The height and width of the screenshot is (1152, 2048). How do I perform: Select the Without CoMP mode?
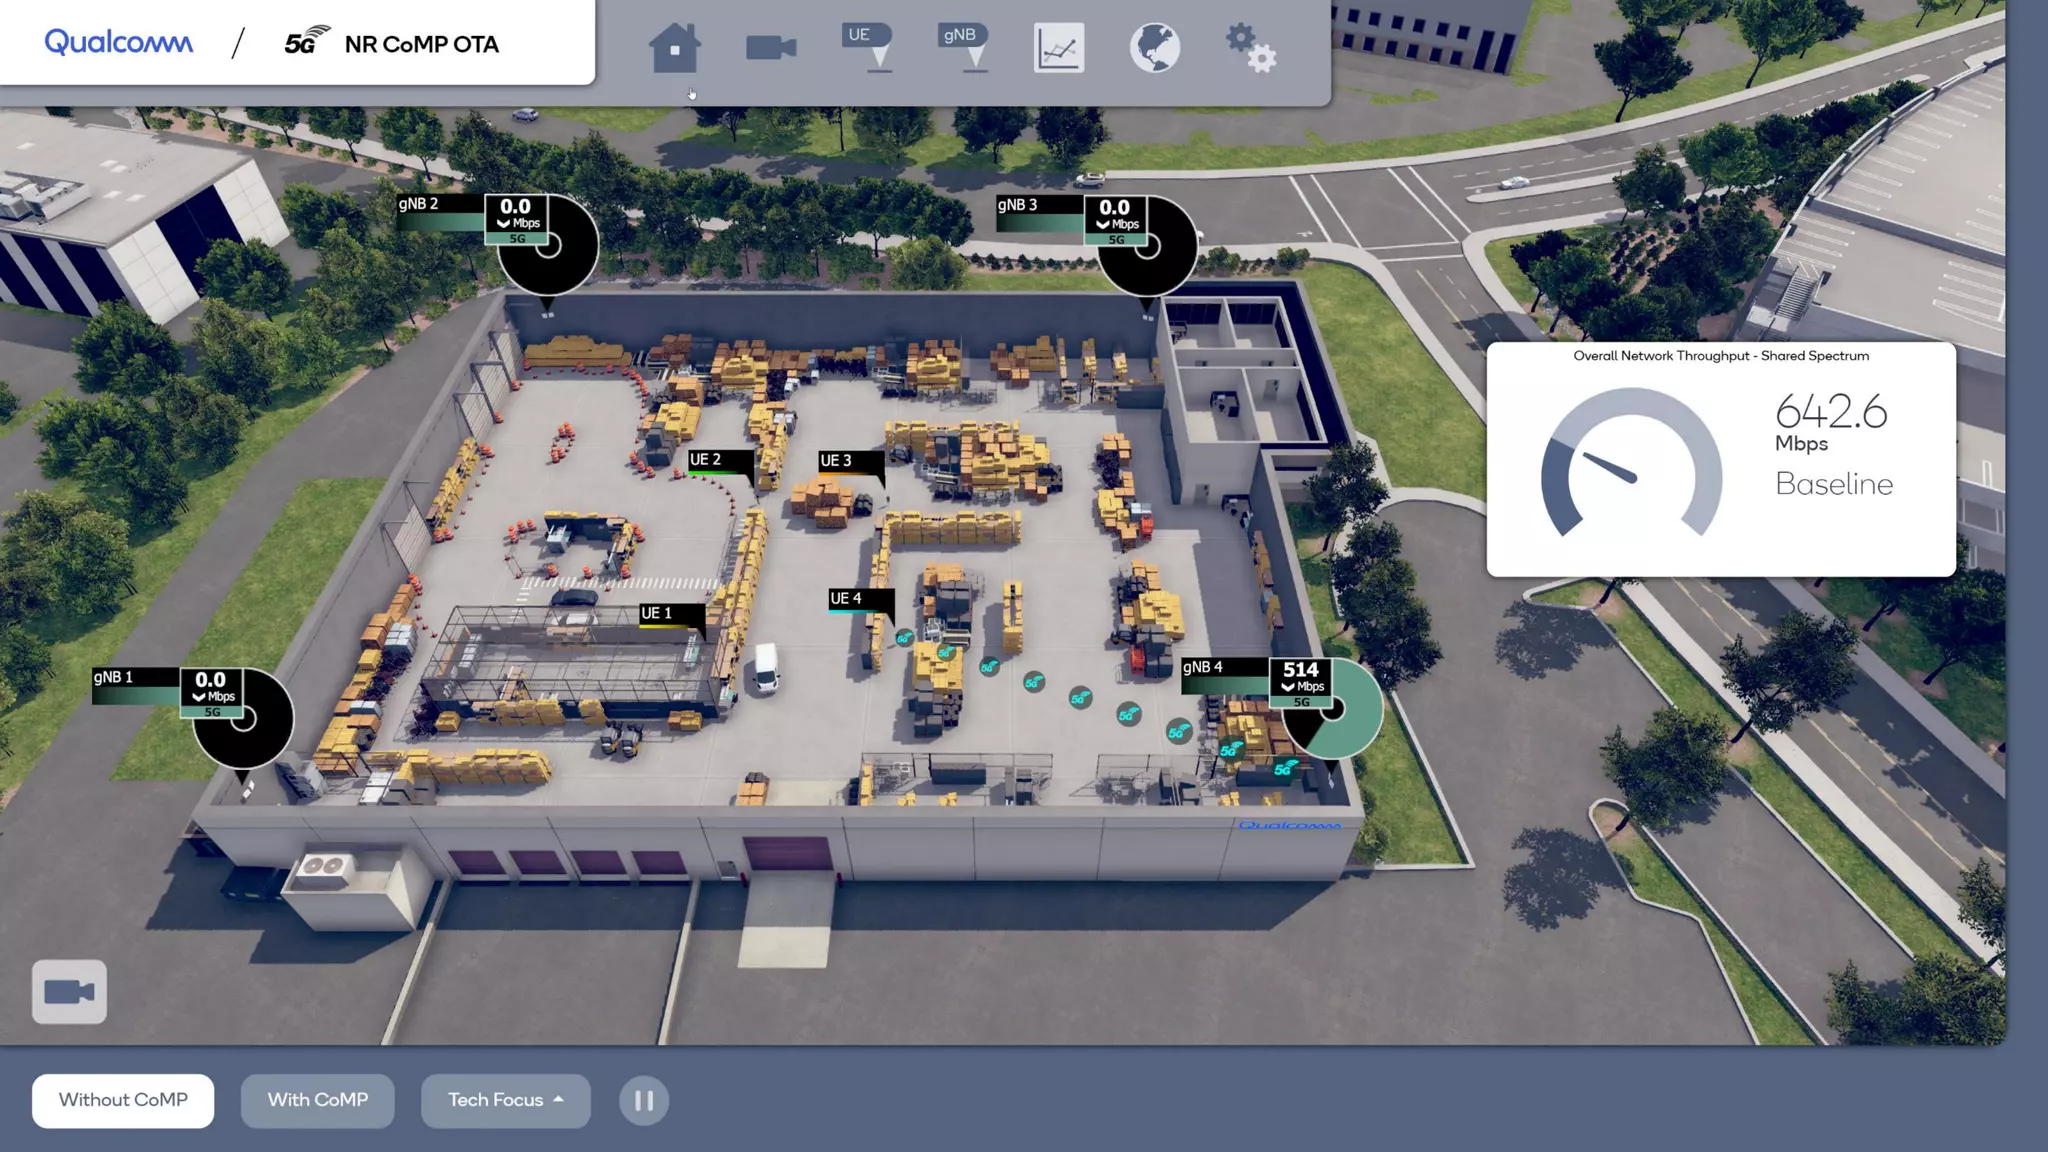tap(123, 1100)
